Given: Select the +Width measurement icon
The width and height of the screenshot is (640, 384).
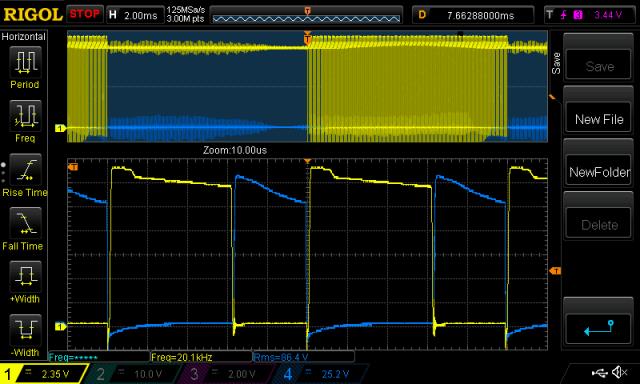Looking at the screenshot, I should coord(25,277).
